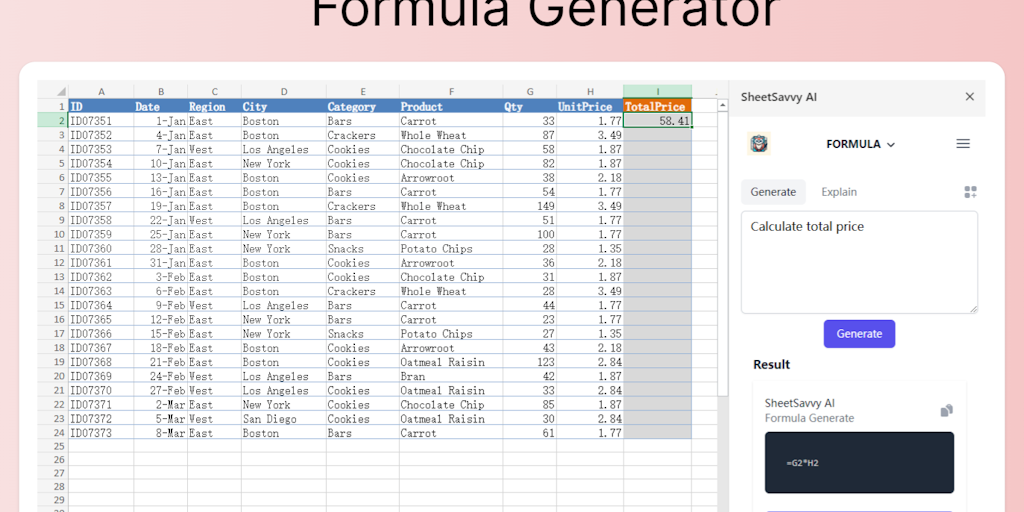Click the UnitPrice header cell
The height and width of the screenshot is (512, 1024).
coord(590,106)
